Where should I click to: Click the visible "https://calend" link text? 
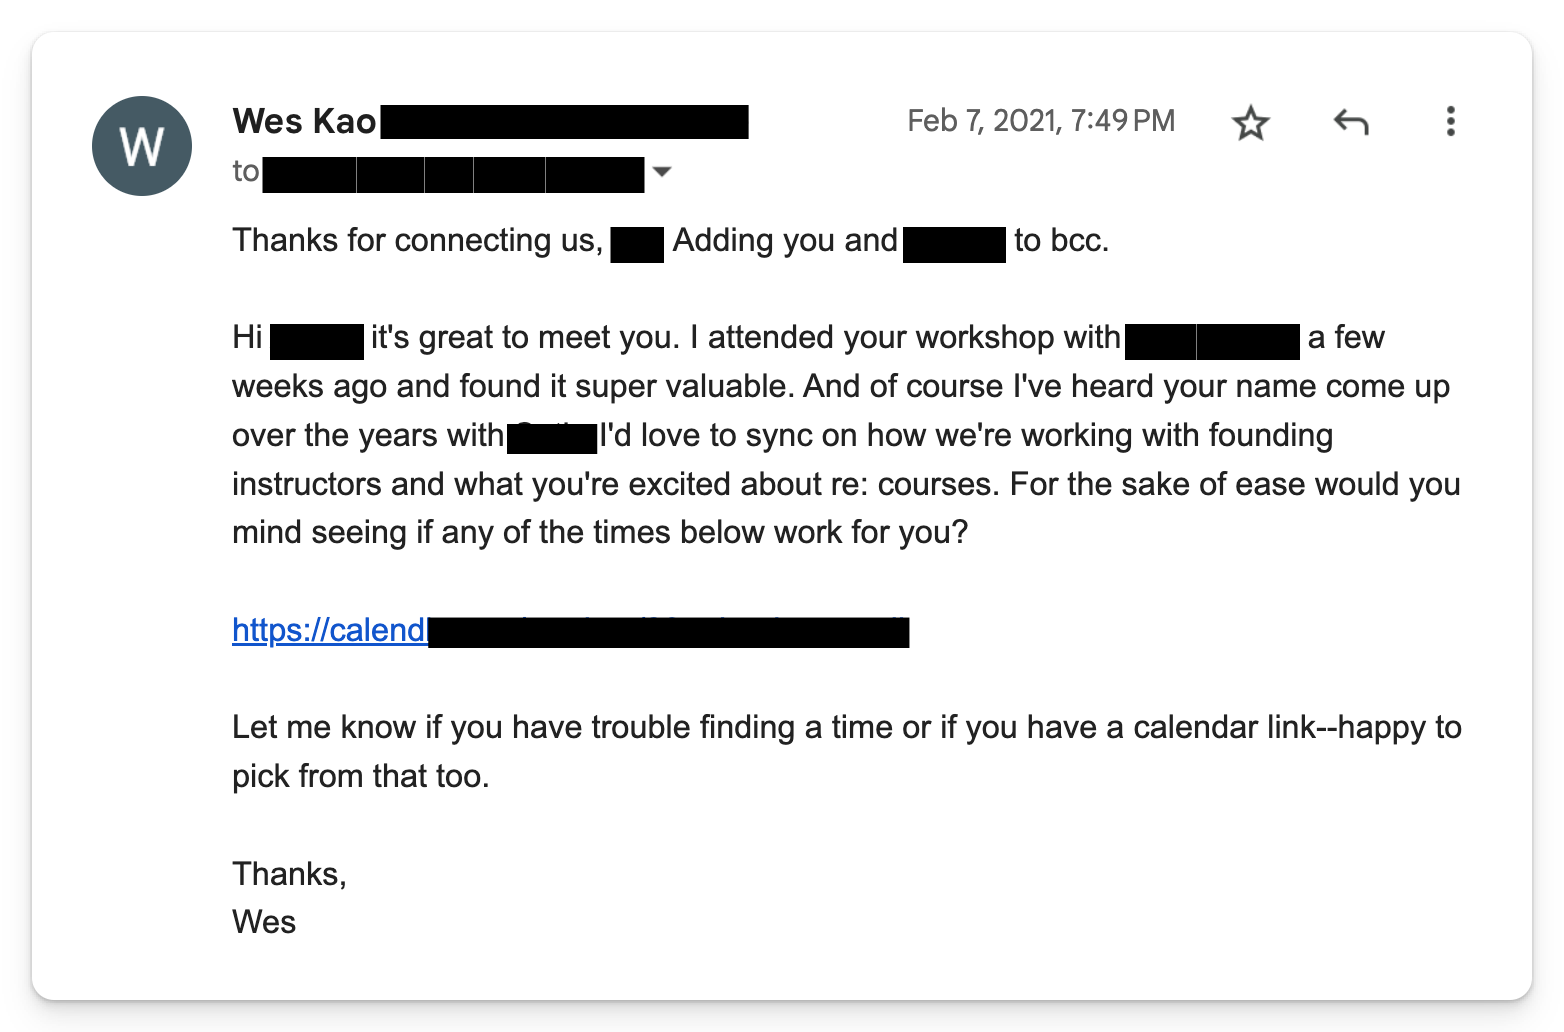coord(327,630)
